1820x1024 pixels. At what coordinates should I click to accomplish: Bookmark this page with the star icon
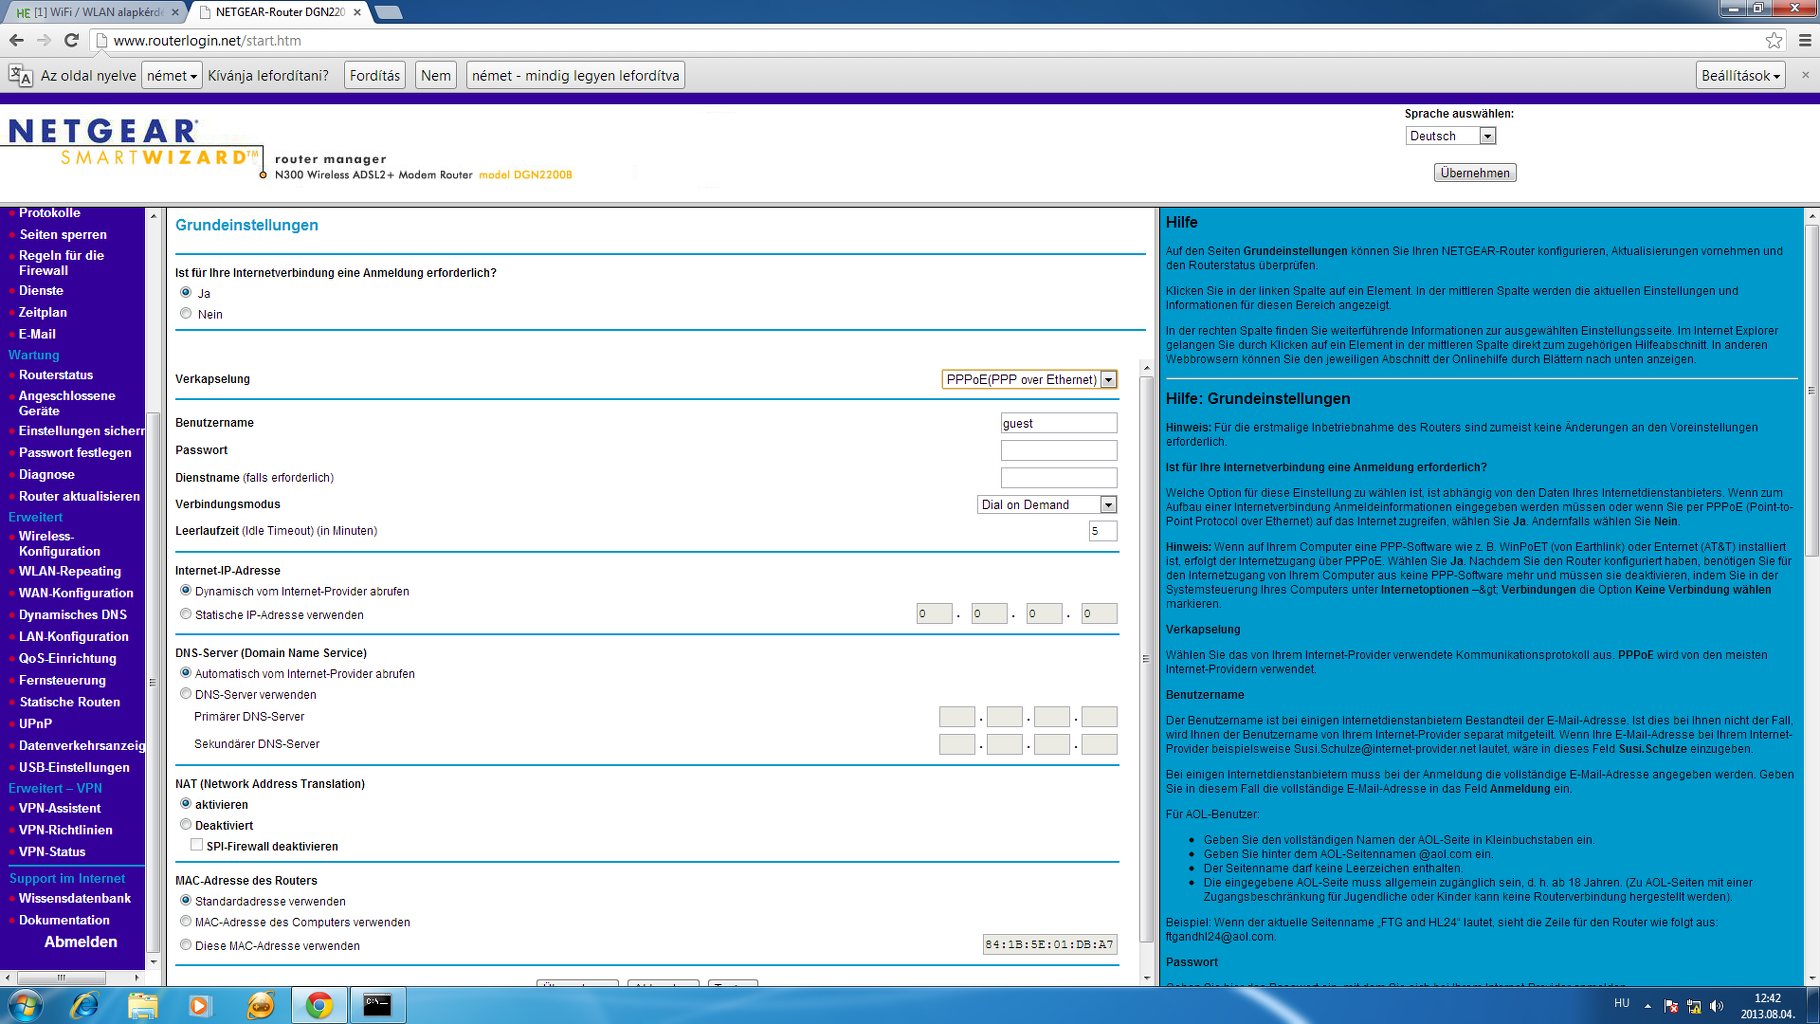1774,41
